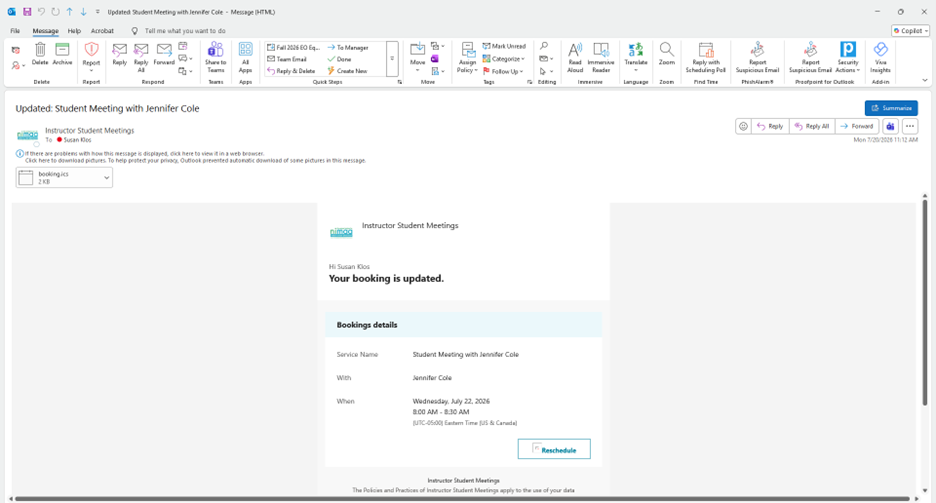The height and width of the screenshot is (503, 936).
Task: Click the Meeting reply icon in Respond group
Action: coord(183,46)
